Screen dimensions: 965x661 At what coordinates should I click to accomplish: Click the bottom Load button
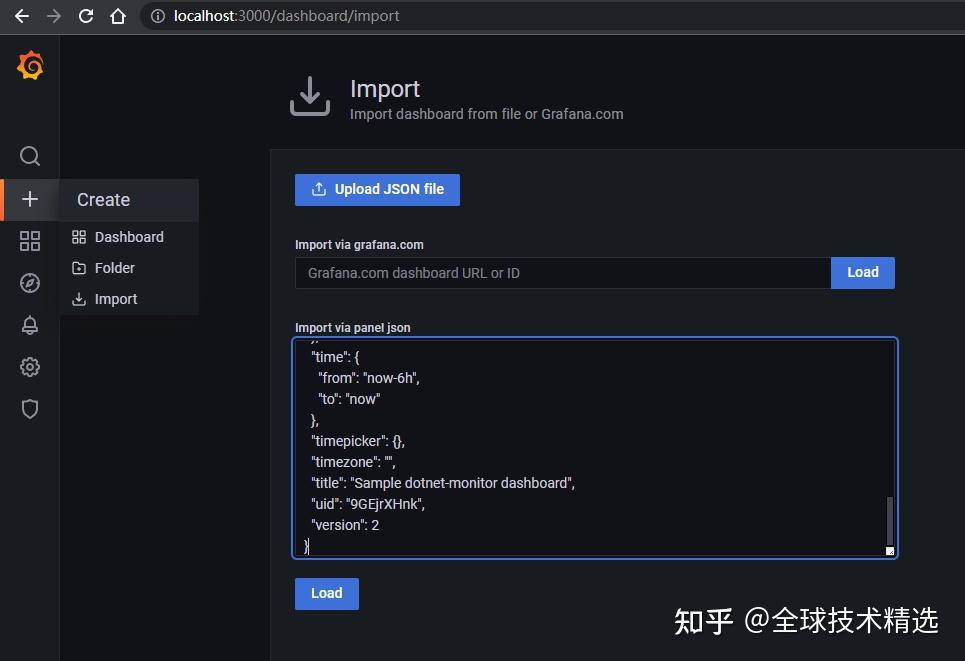tap(326, 593)
